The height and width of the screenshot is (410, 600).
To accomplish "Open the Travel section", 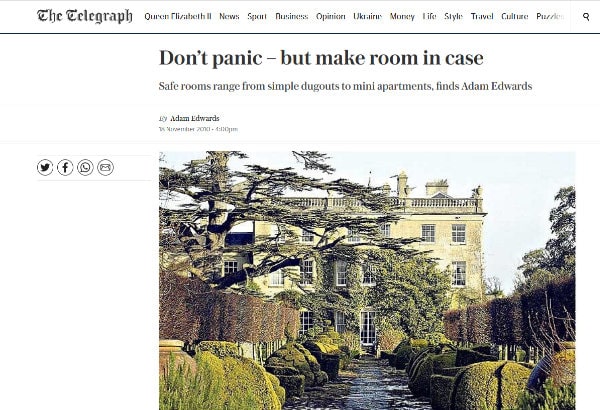I will tap(482, 16).
